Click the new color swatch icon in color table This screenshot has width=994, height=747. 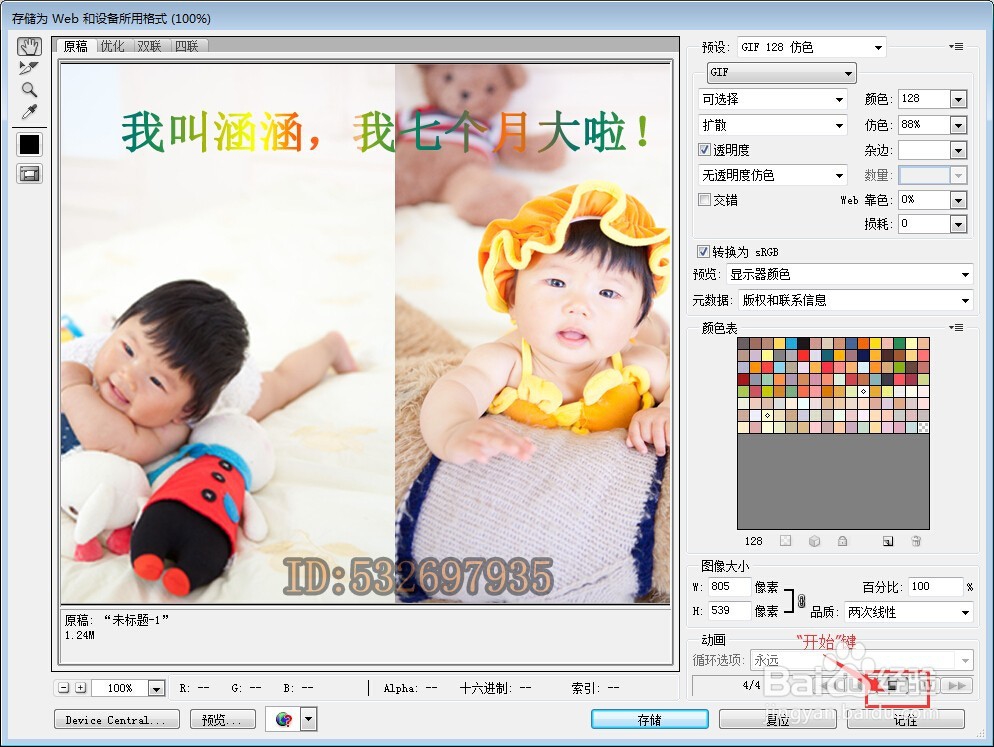pos(888,542)
